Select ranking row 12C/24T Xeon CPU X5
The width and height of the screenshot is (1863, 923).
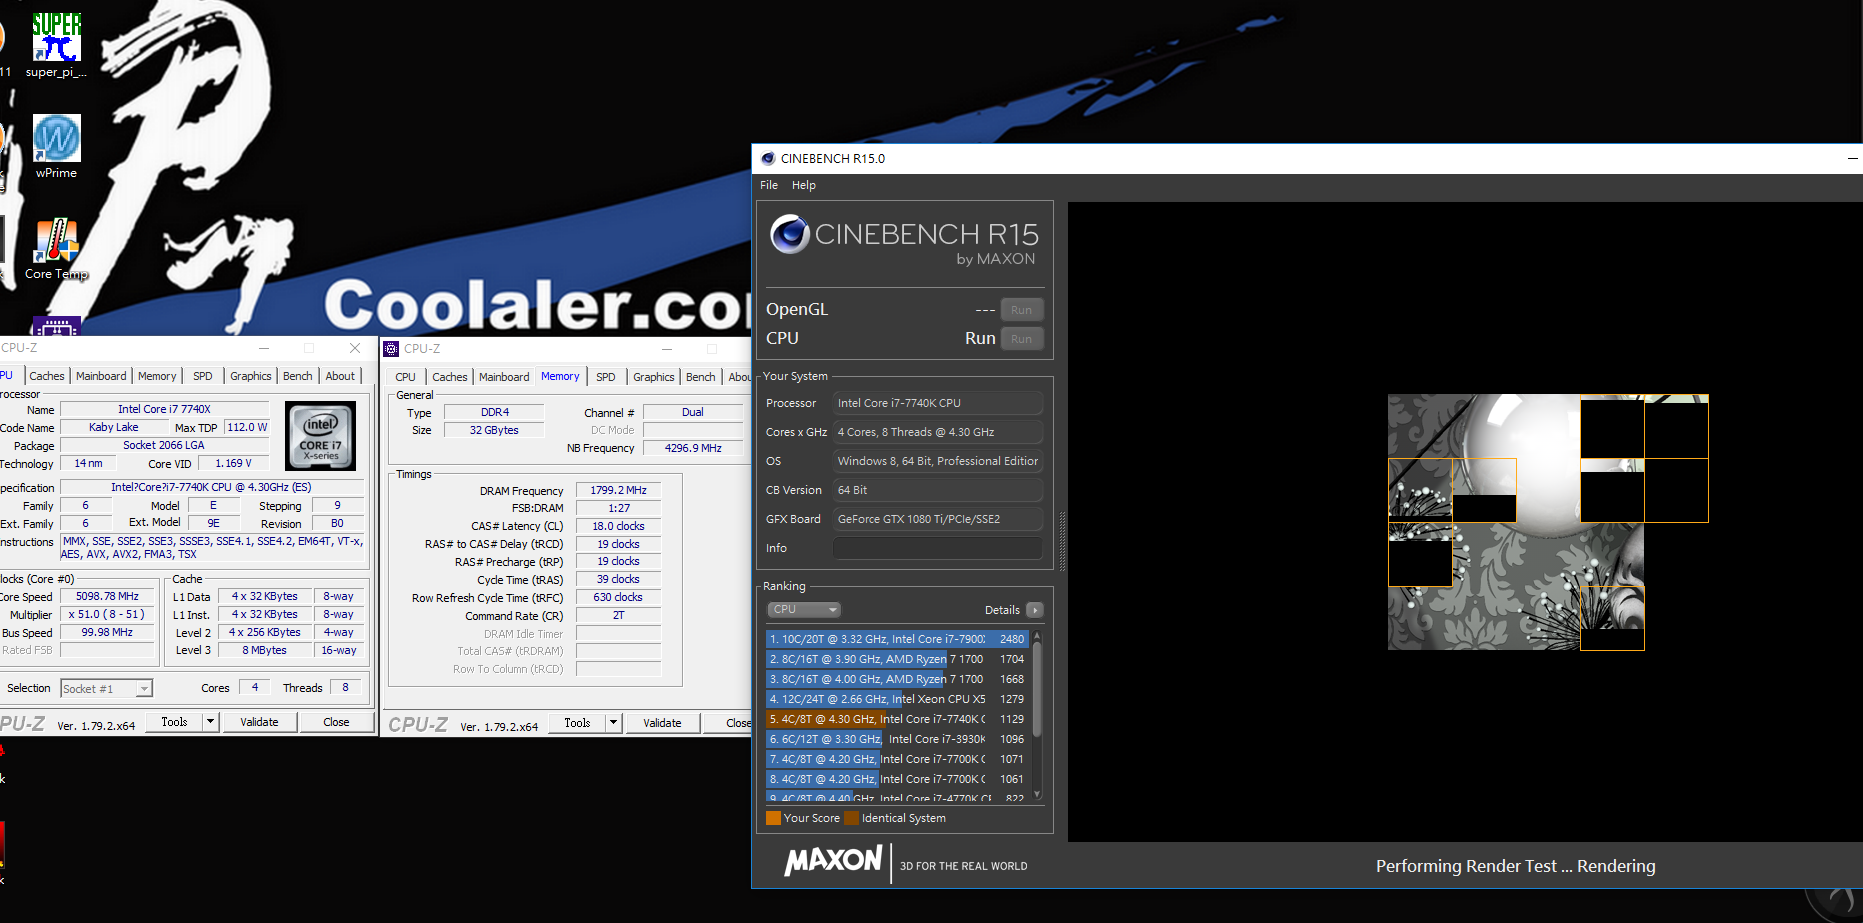[897, 699]
